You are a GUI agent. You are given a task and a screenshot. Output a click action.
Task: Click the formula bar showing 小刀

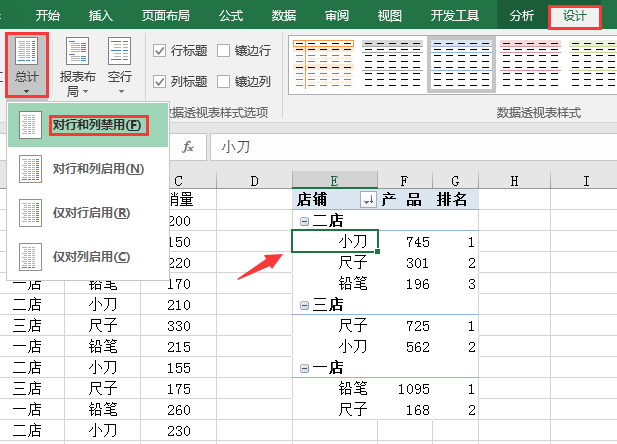tap(413, 147)
